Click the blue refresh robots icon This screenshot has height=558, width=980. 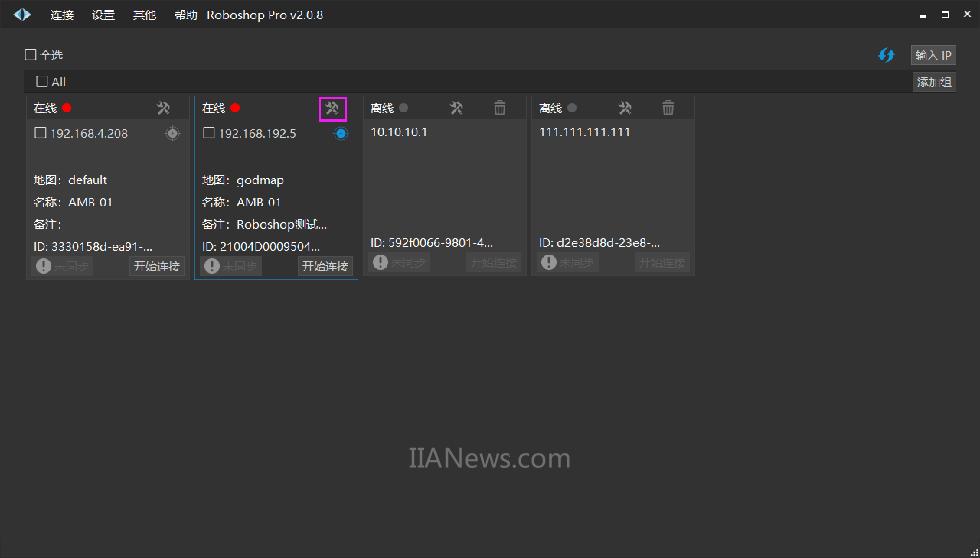[886, 55]
